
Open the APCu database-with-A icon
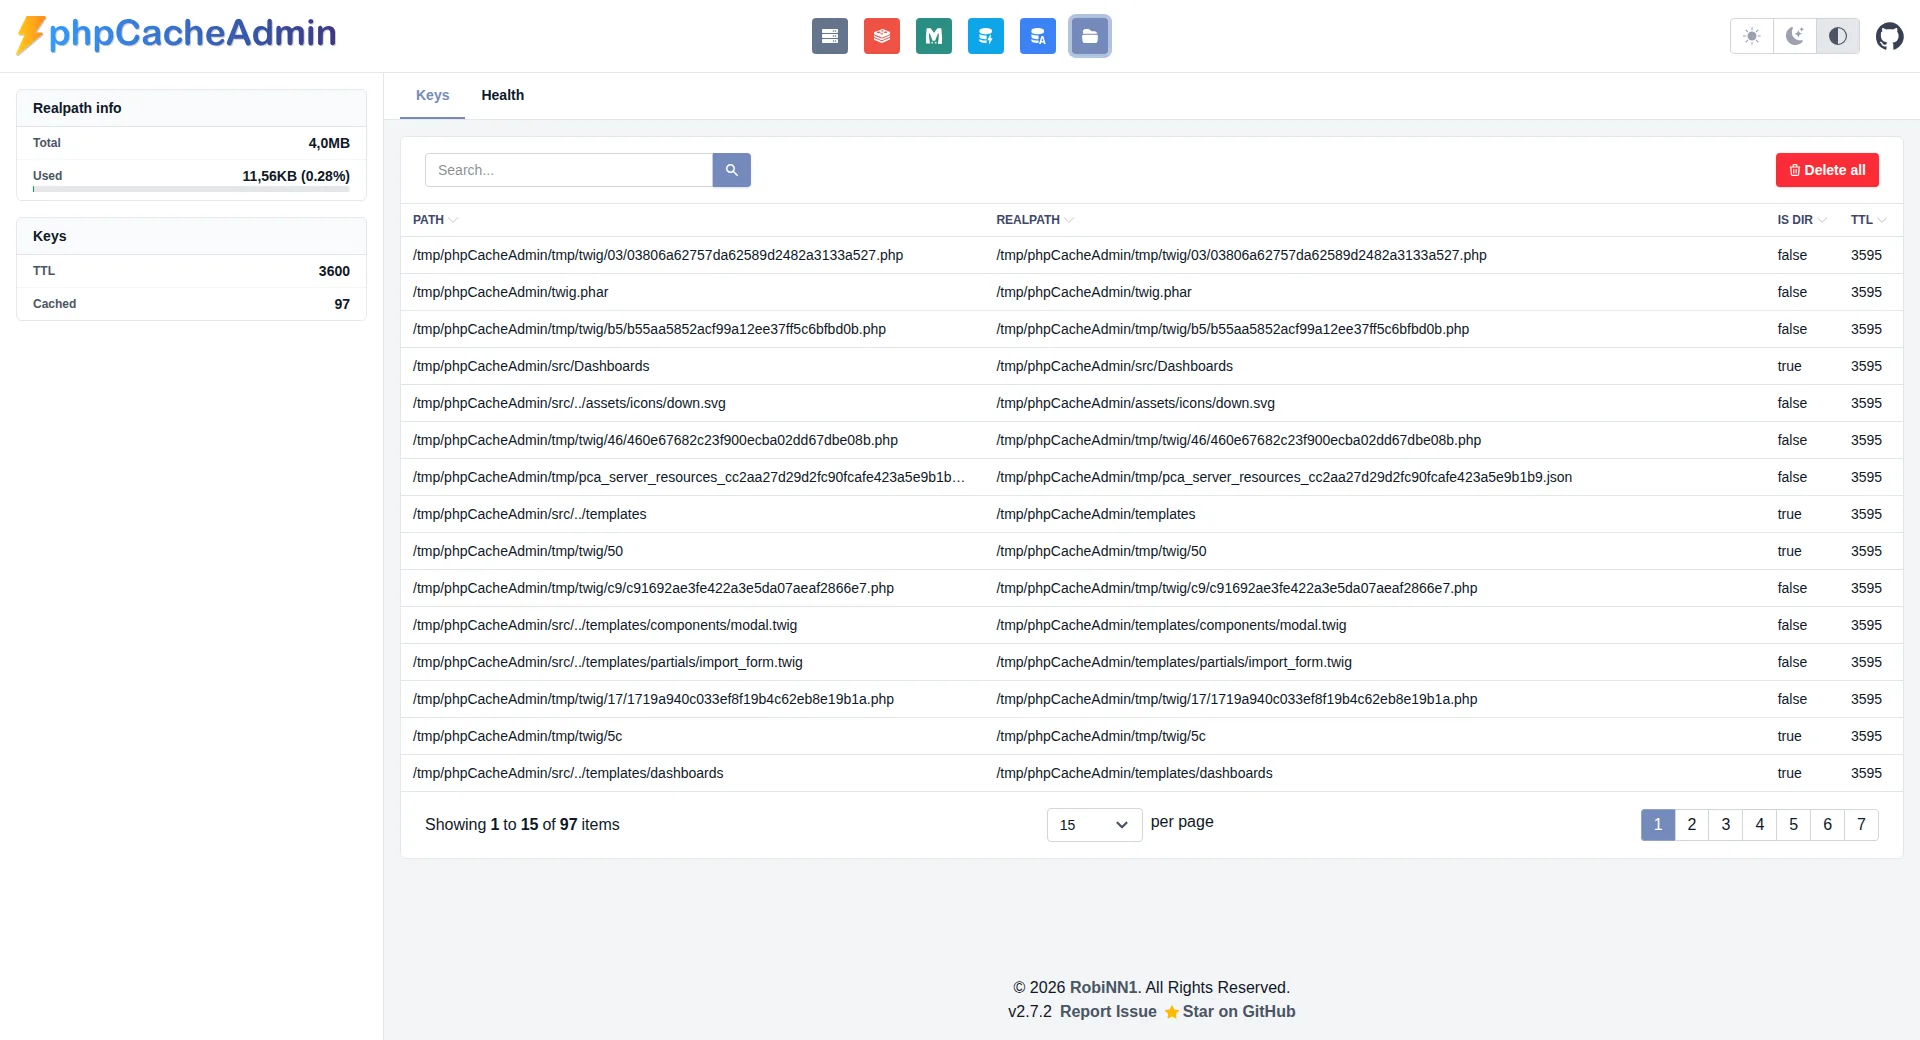click(1037, 36)
